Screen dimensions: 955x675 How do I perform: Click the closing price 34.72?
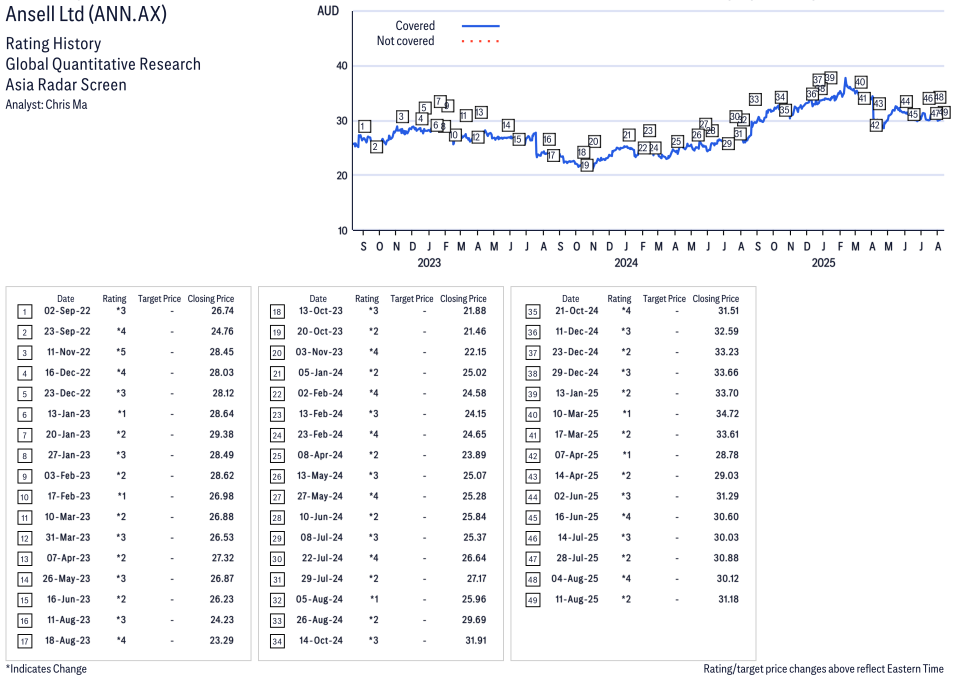pyautogui.click(x=727, y=414)
